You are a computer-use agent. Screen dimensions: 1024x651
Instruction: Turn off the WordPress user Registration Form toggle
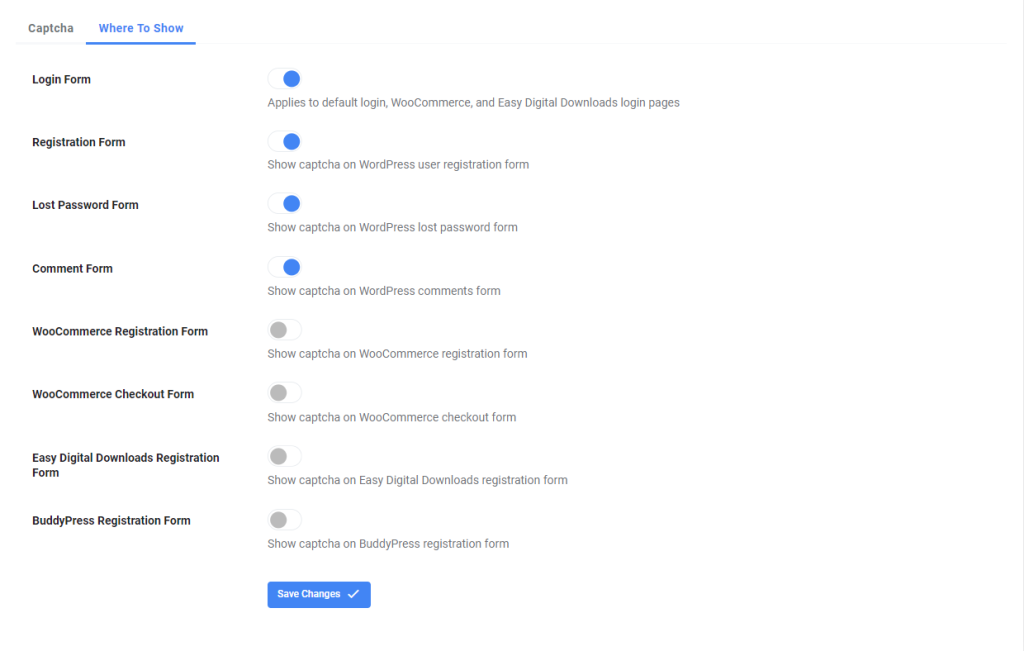(285, 142)
